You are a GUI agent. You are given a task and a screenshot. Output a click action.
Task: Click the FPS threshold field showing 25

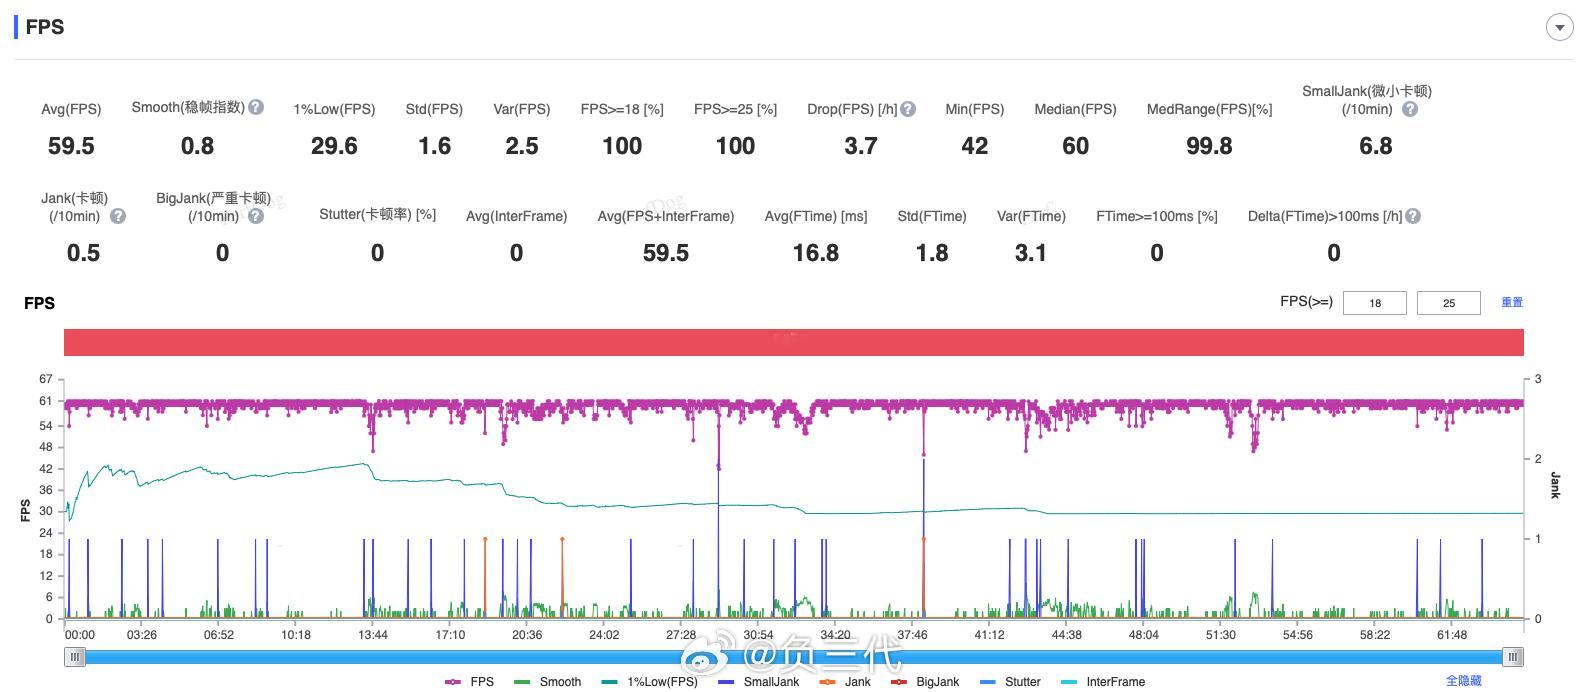[1449, 303]
